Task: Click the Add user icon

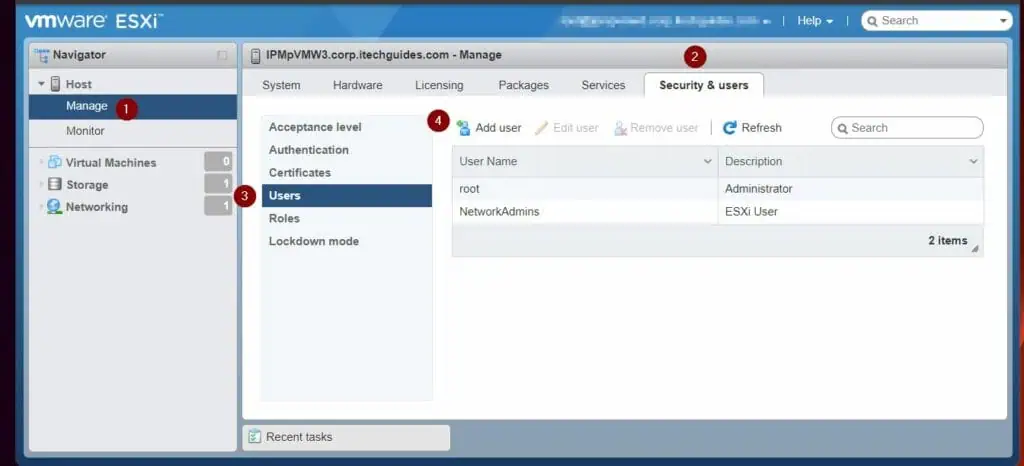Action: [x=464, y=128]
